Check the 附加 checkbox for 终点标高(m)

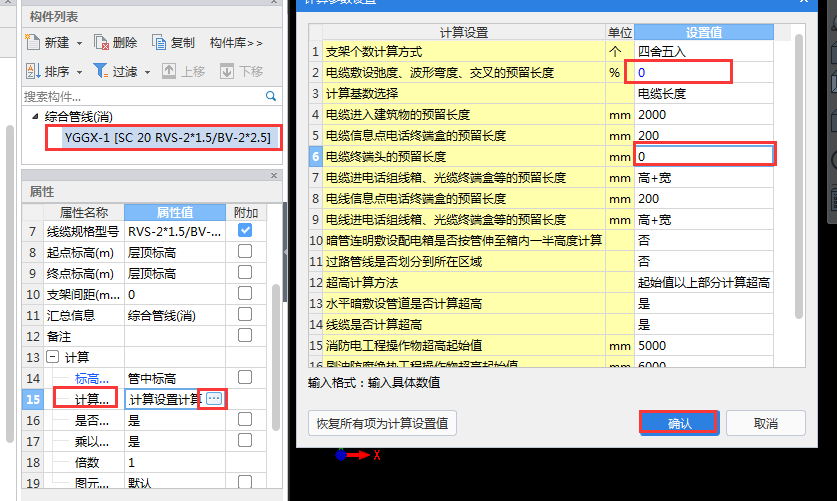click(x=245, y=273)
